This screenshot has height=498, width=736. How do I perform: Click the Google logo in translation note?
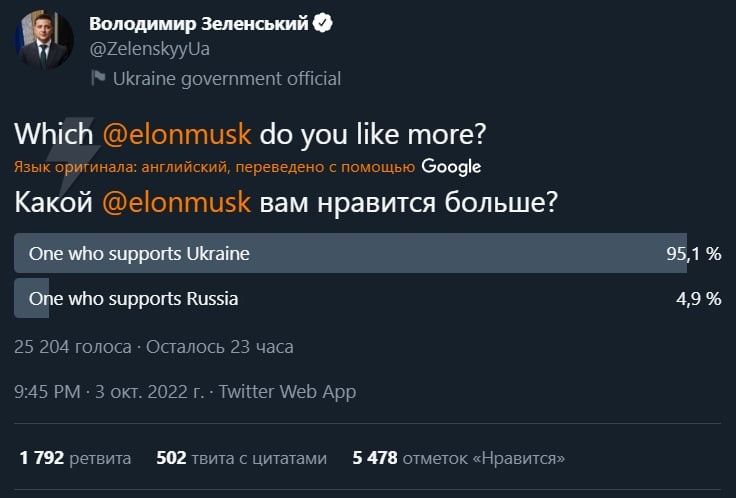[451, 166]
